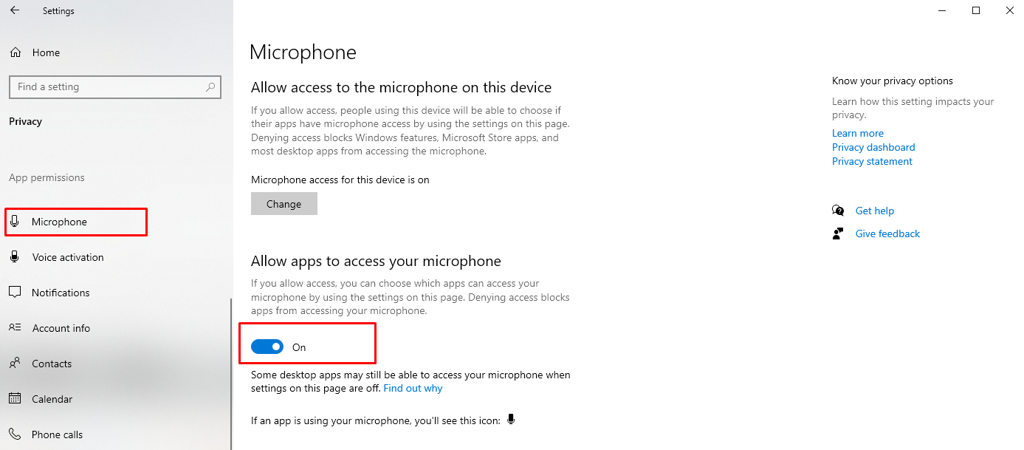Screen dimensions: 1024x450
Task: Click the Find a setting search field
Action: pyautogui.click(x=116, y=86)
